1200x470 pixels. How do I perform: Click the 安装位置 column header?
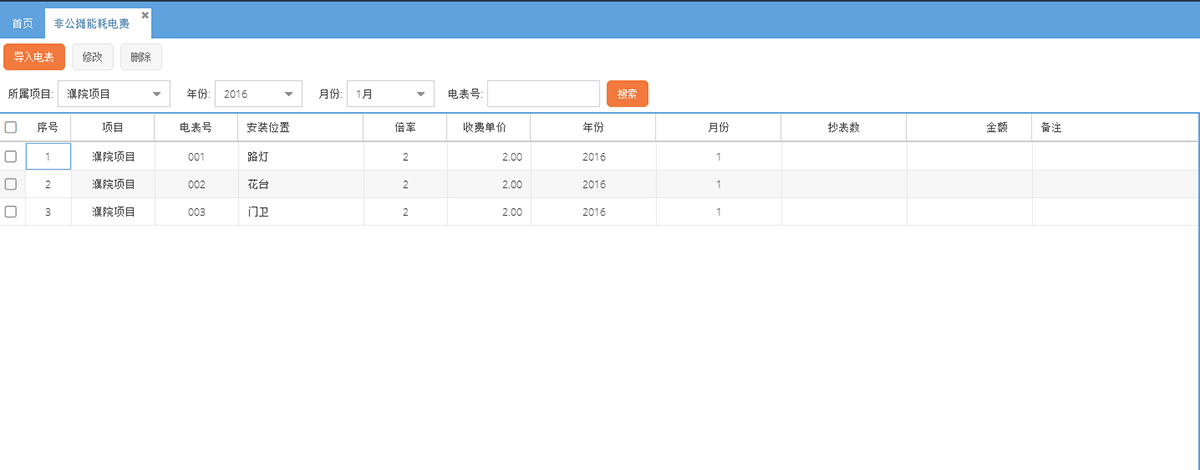tap(300, 128)
